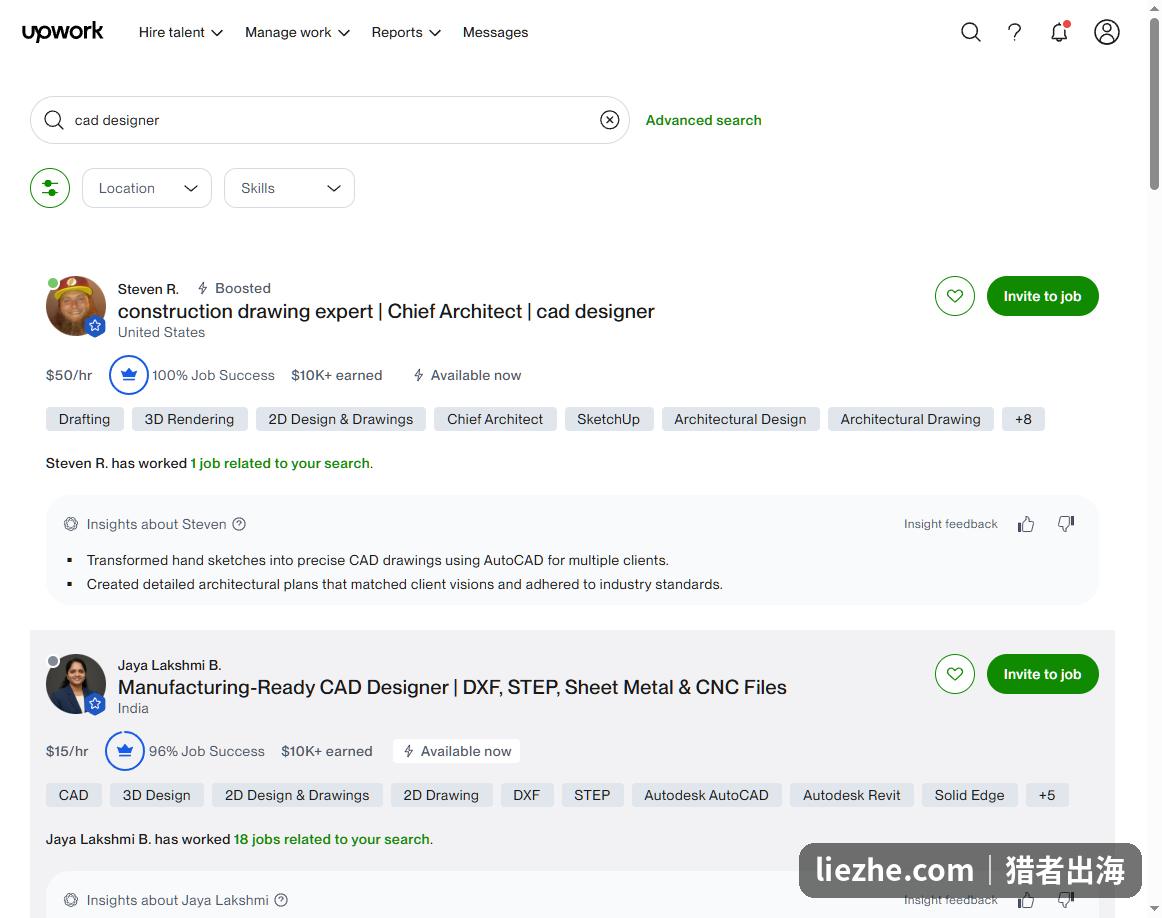
Task: Open Jaya's 18 jobs related link
Action: 332,839
